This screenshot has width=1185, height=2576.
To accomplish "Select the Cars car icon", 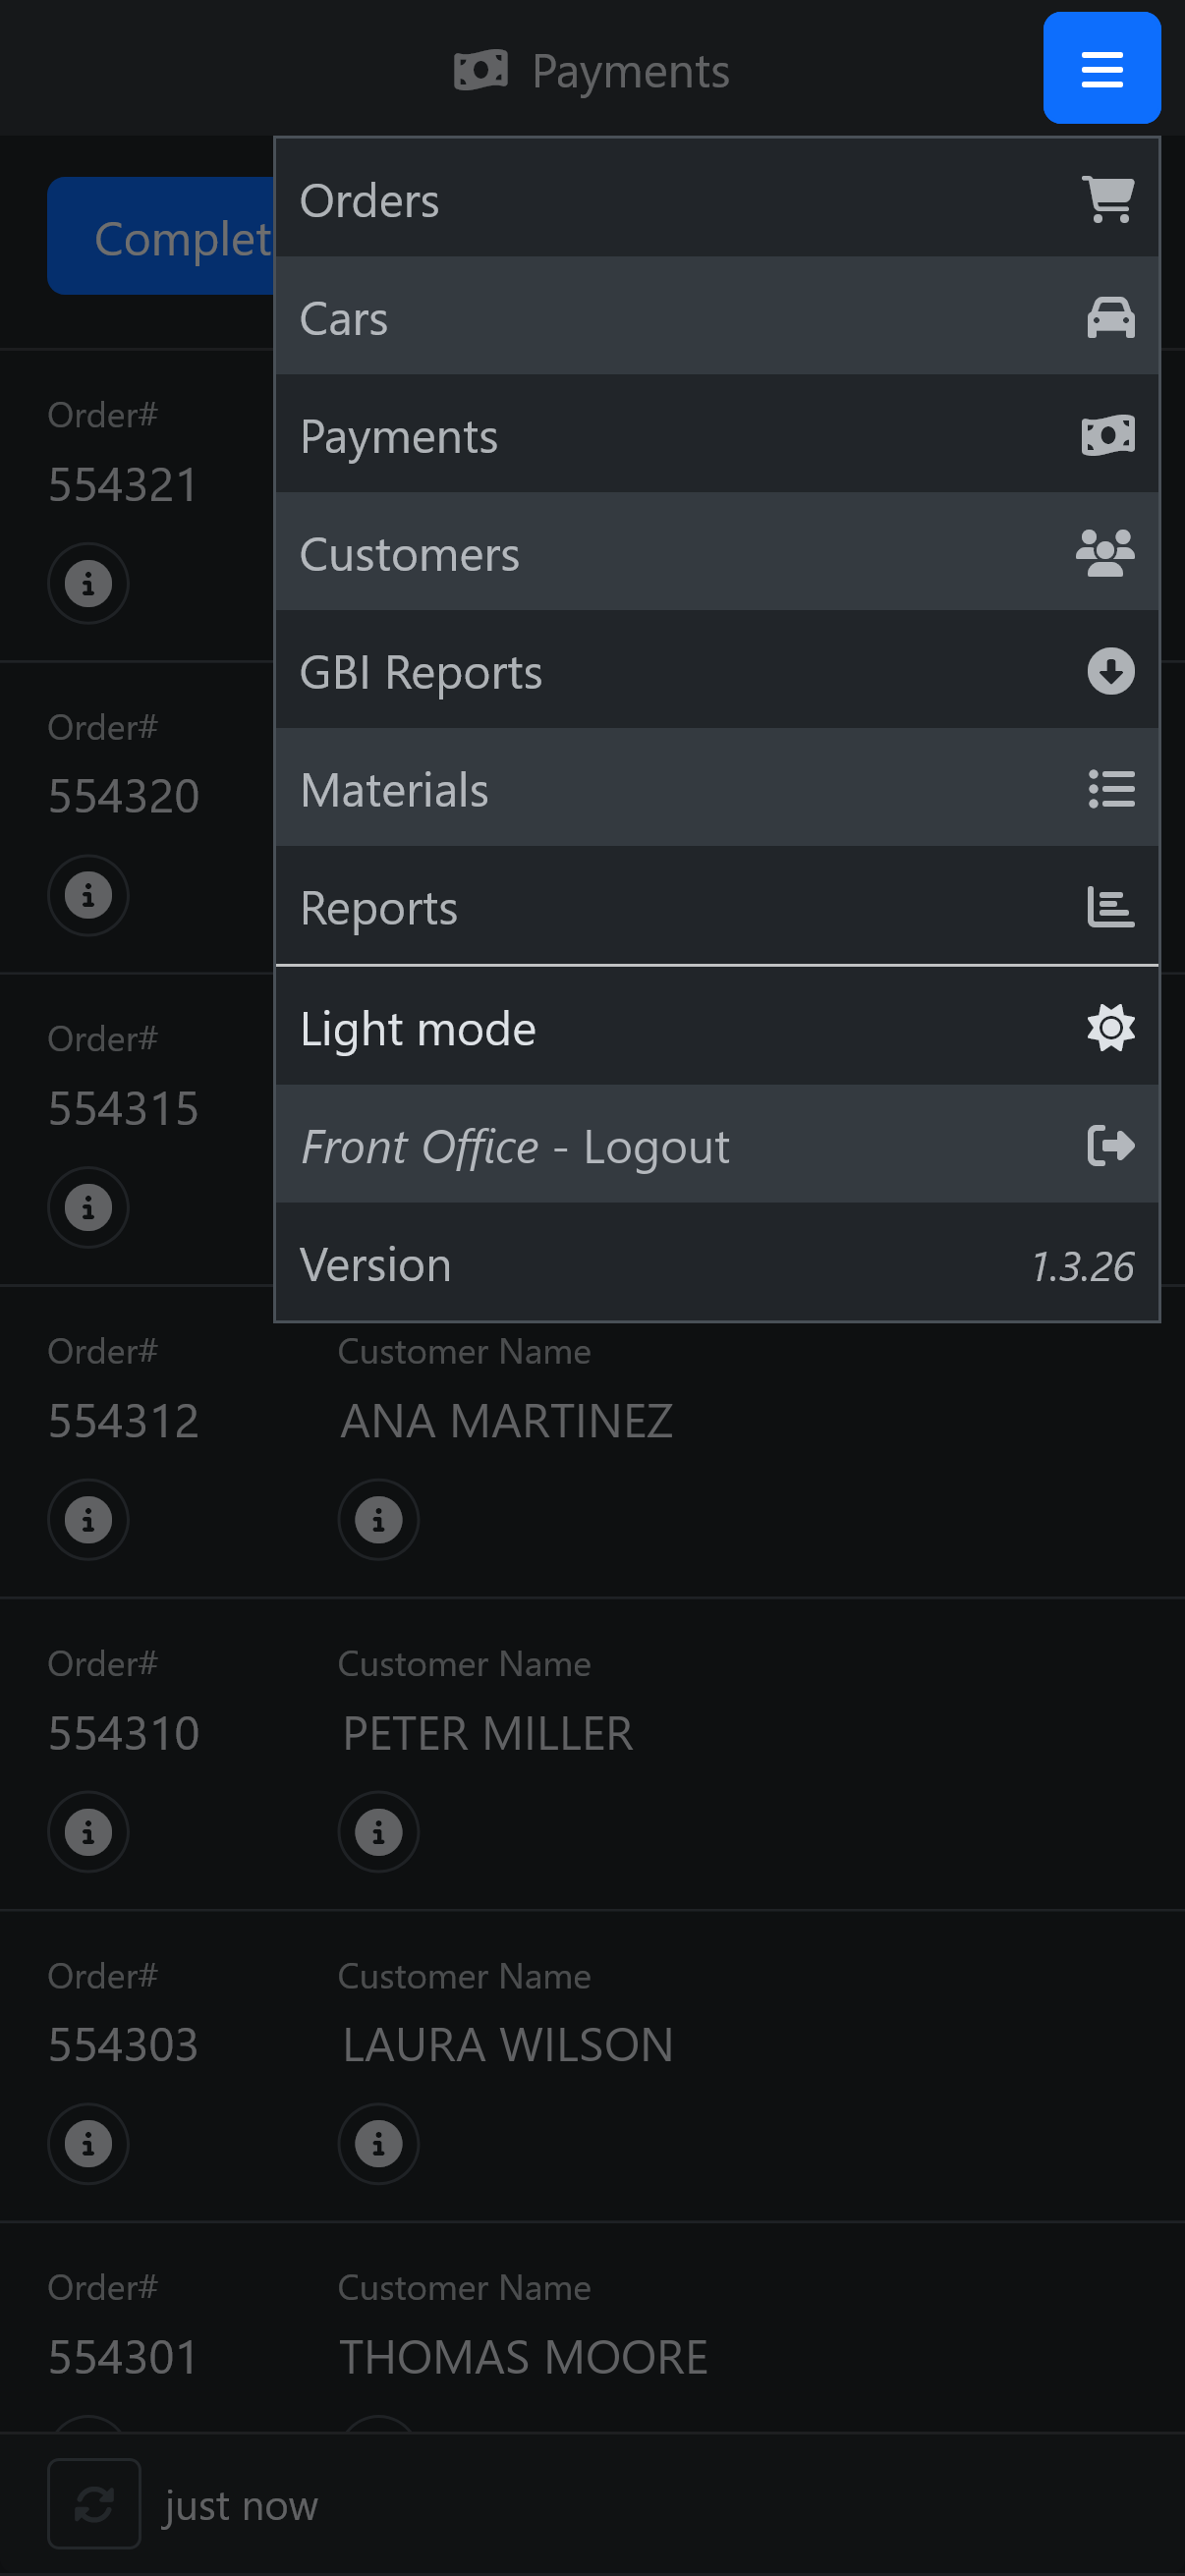I will point(1110,318).
